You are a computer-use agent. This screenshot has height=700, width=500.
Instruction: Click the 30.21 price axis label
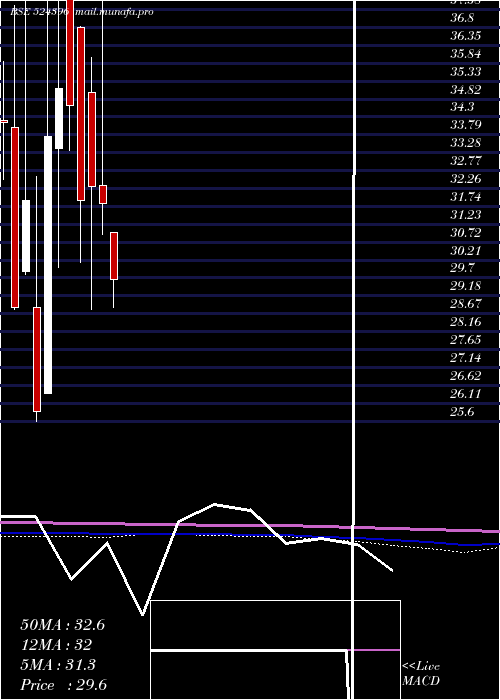click(x=466, y=250)
